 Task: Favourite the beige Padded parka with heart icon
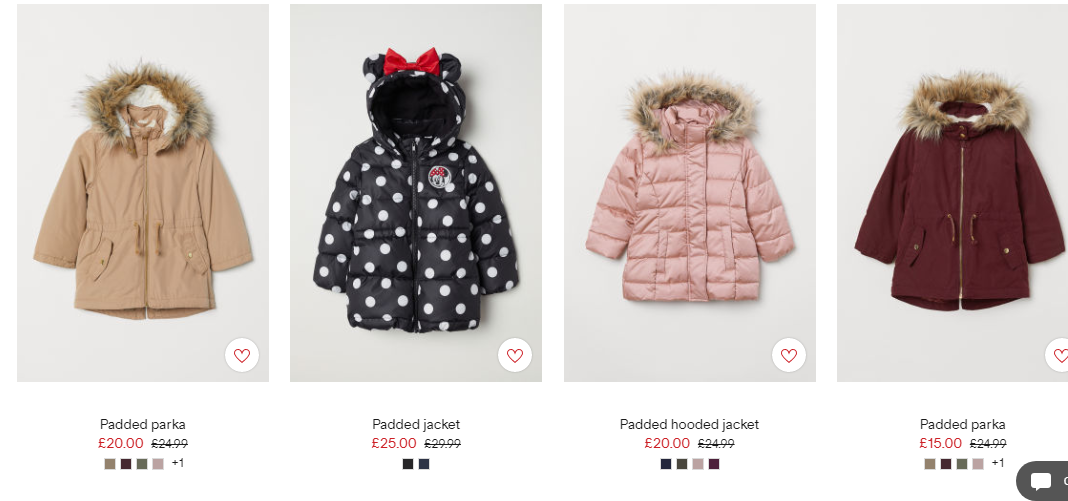[x=242, y=355]
